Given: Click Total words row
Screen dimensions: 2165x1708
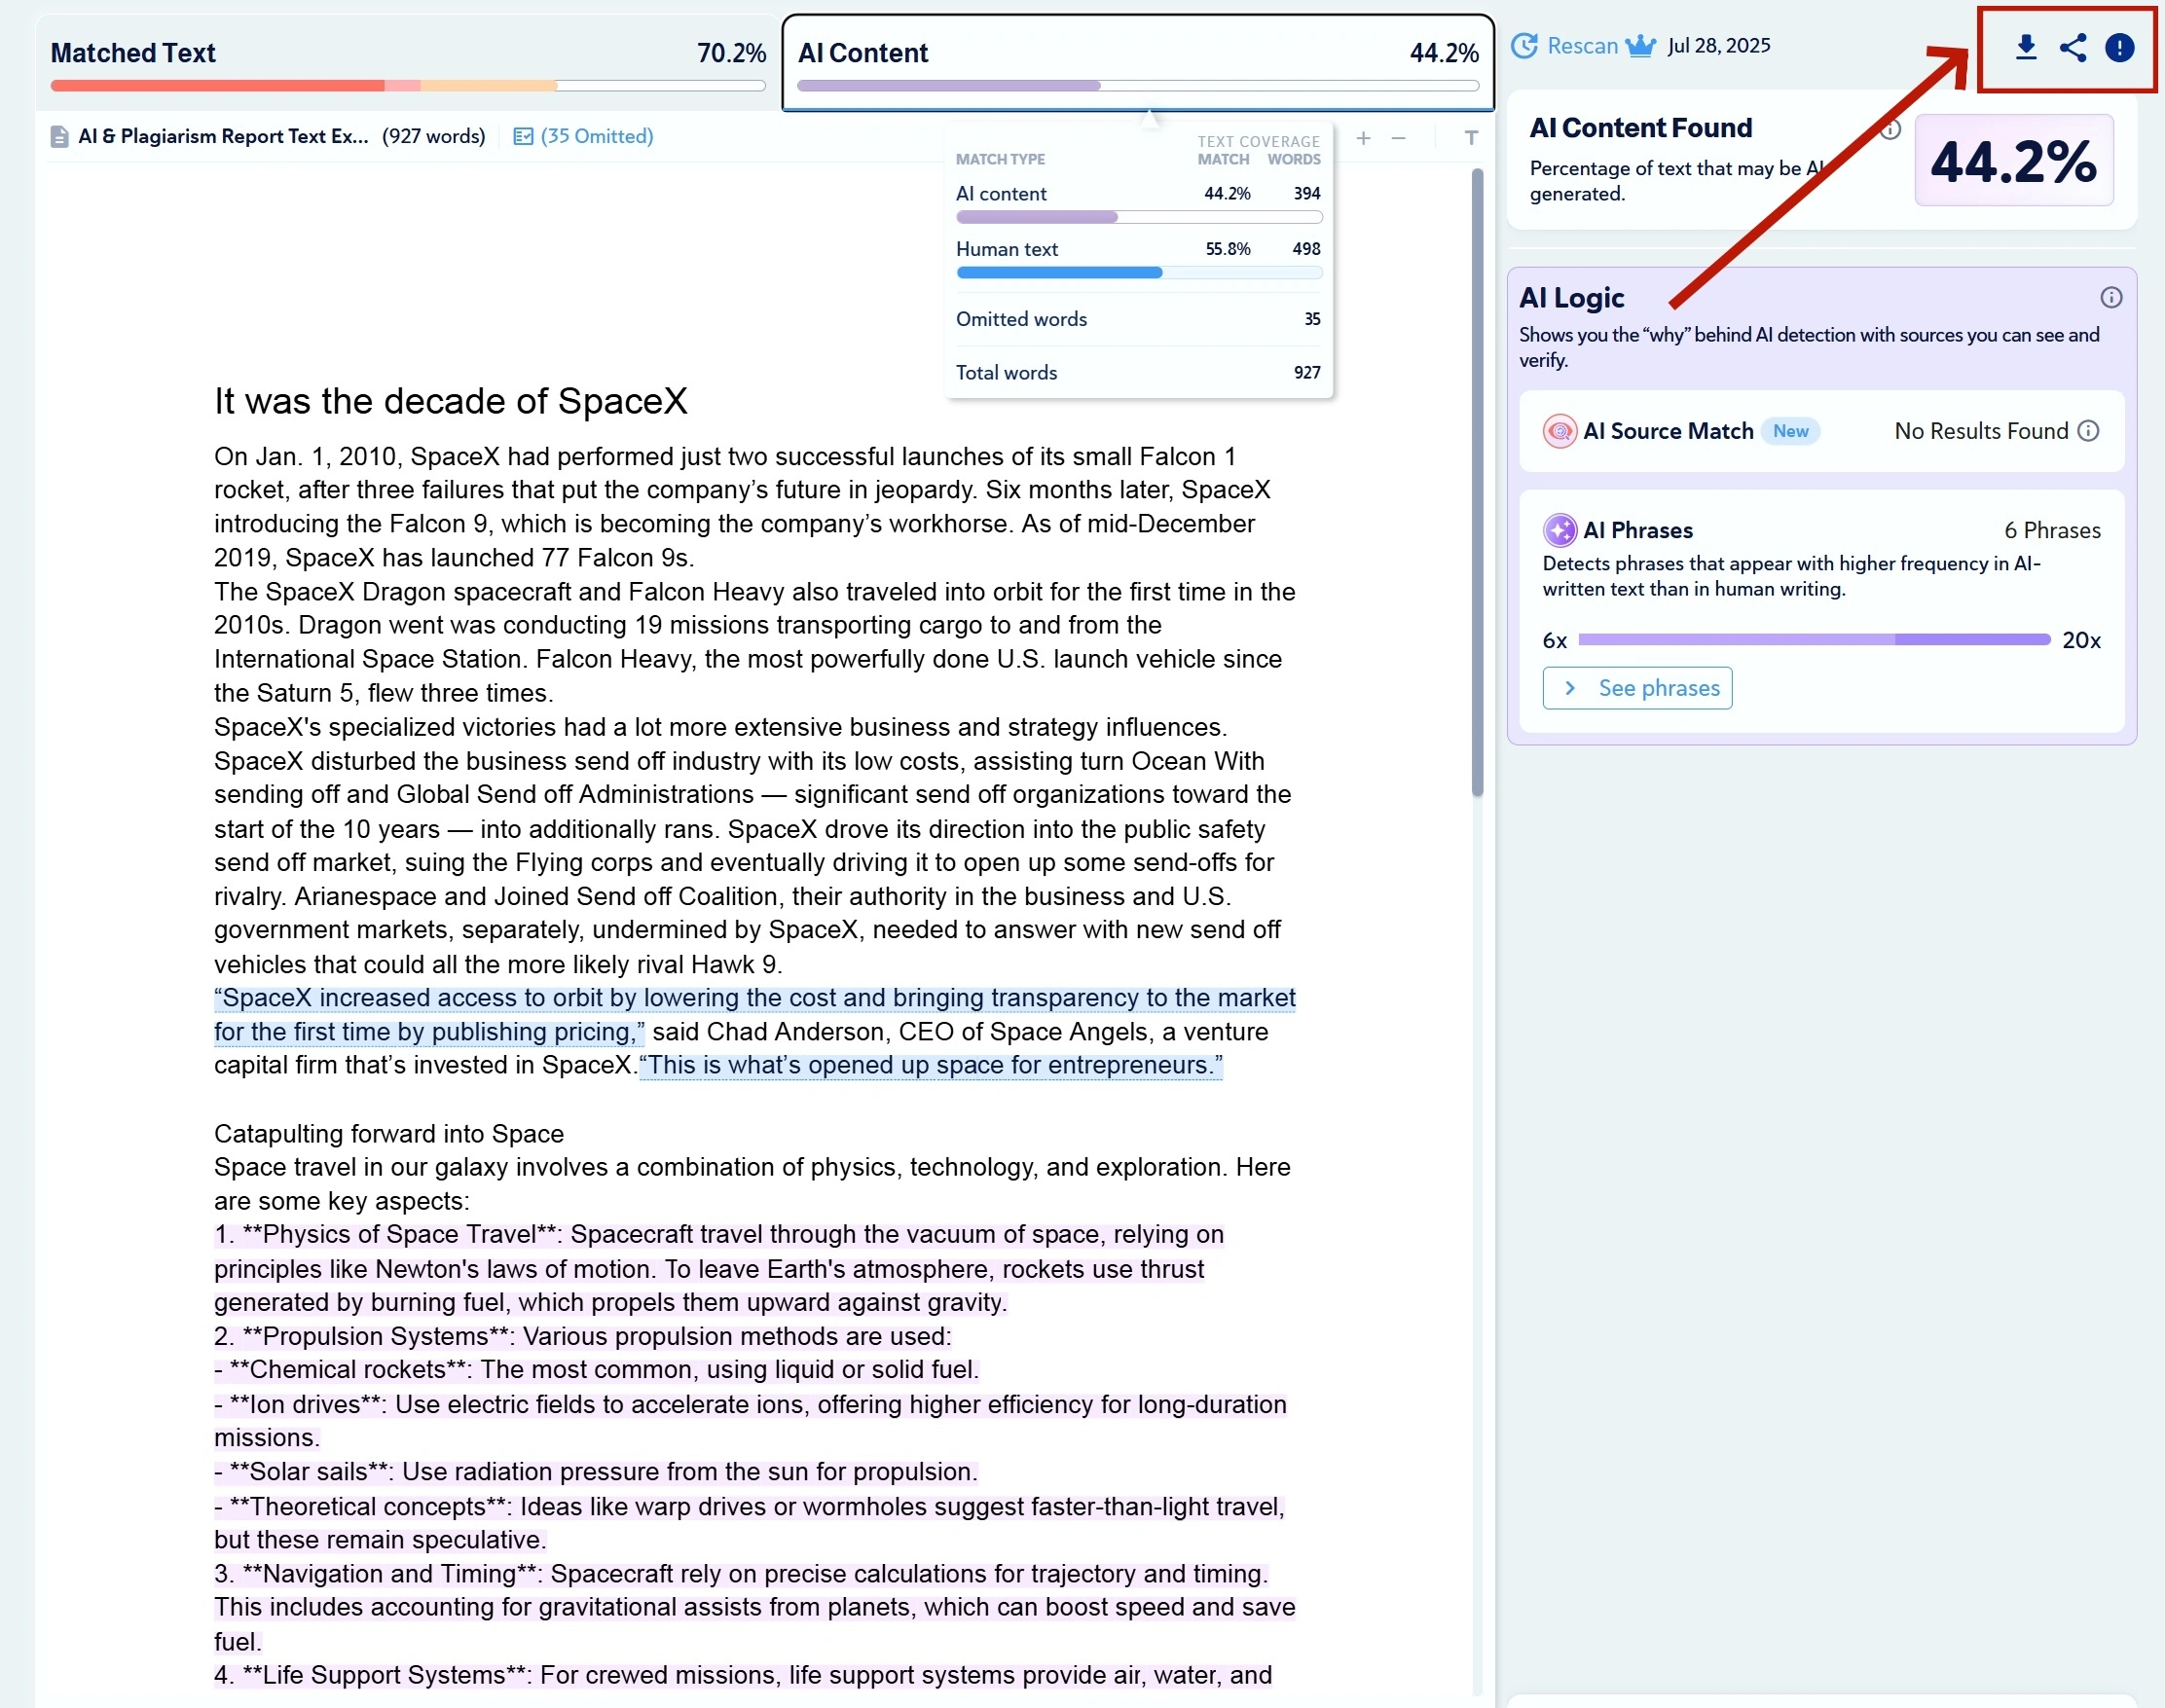Looking at the screenshot, I should [x=1138, y=373].
